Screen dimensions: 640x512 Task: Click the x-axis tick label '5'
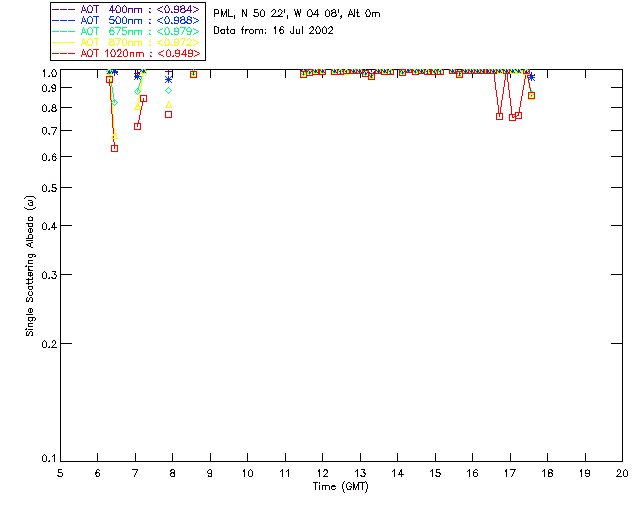[60, 473]
